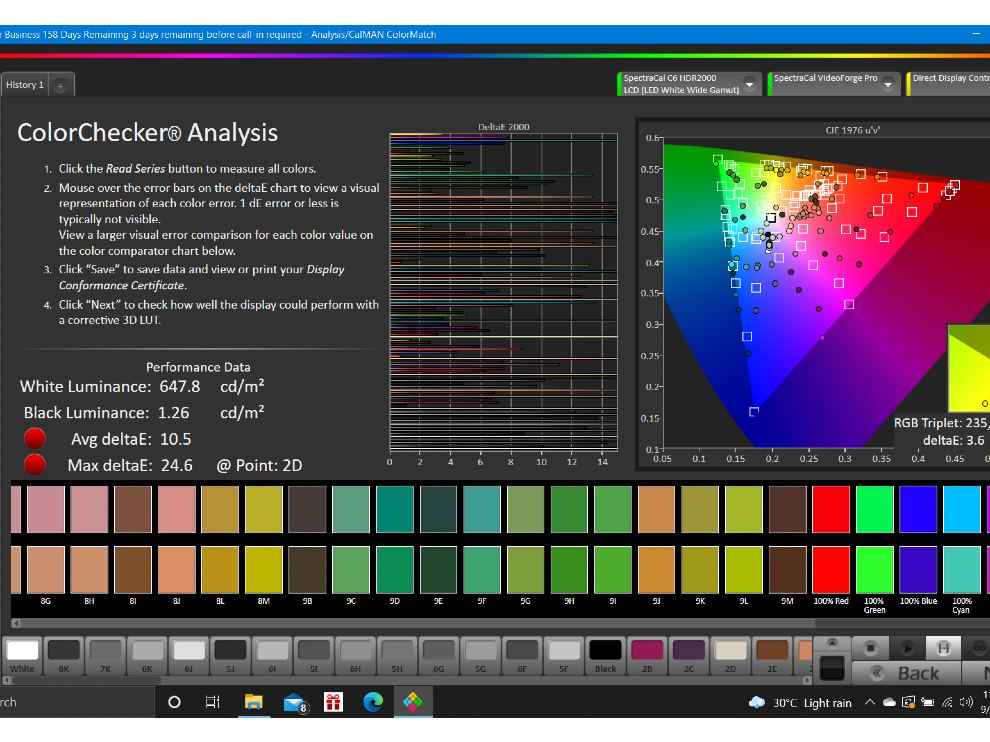The width and height of the screenshot is (990, 742).
Task: Click the Performance Data heading
Action: click(198, 367)
